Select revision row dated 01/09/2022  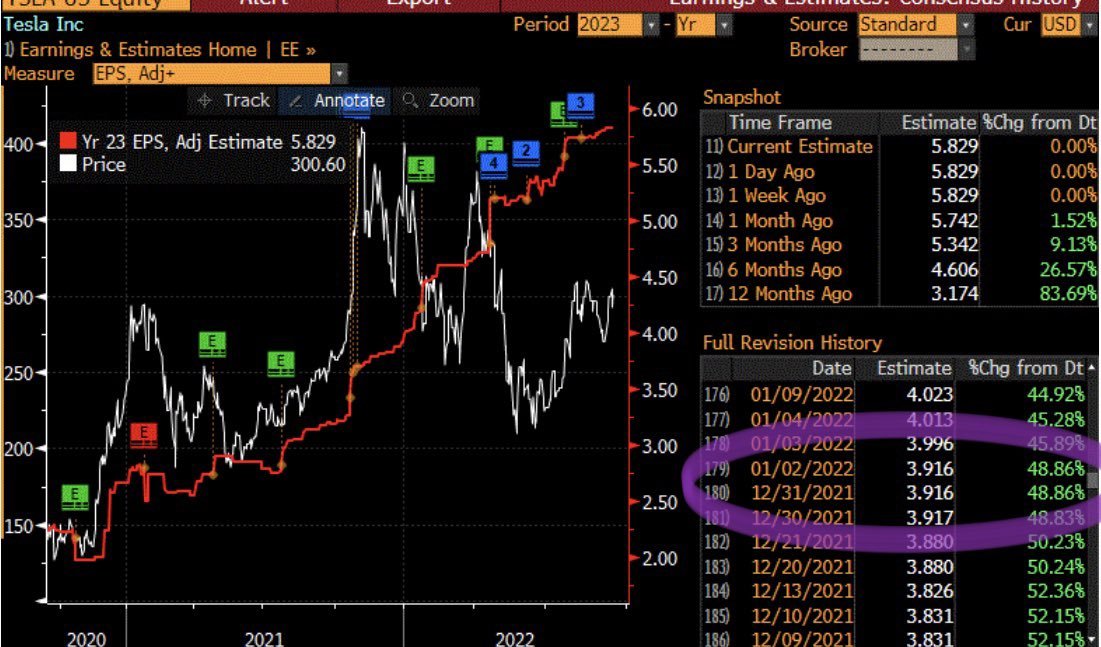tap(895, 395)
